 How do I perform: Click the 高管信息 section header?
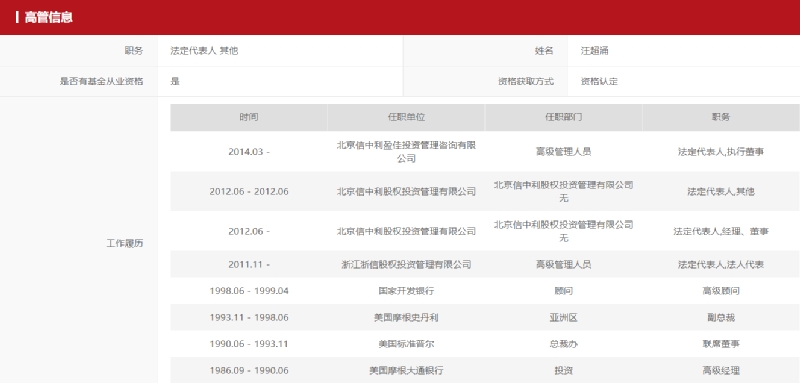(x=48, y=17)
